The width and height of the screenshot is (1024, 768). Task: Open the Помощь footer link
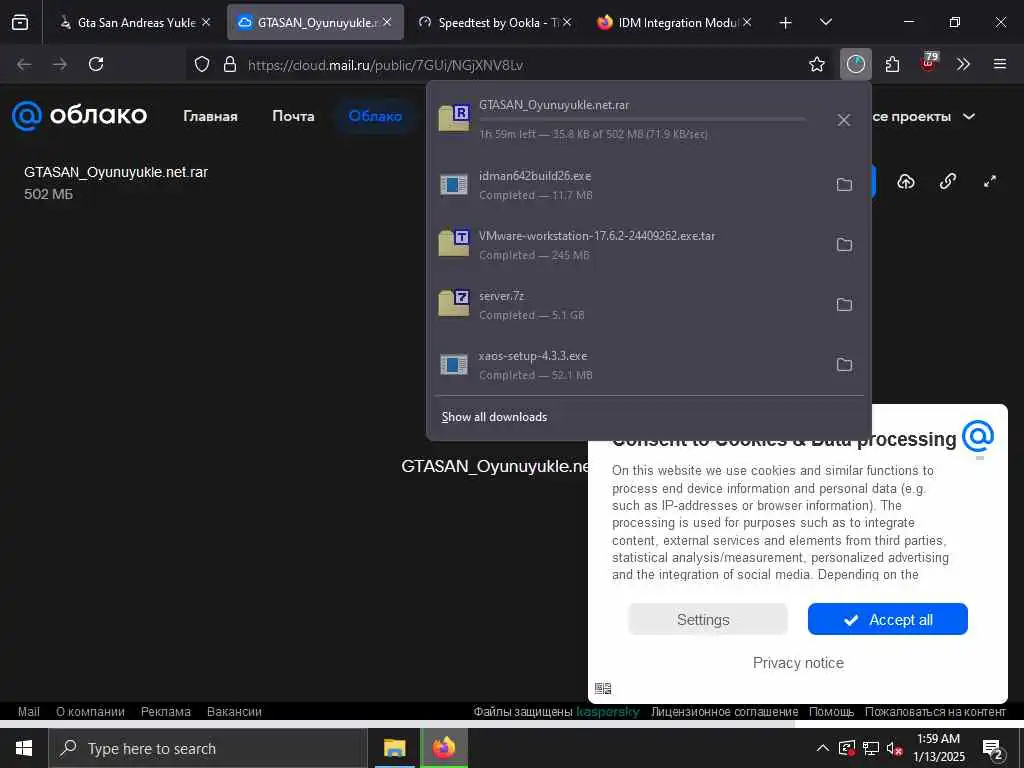(831, 712)
